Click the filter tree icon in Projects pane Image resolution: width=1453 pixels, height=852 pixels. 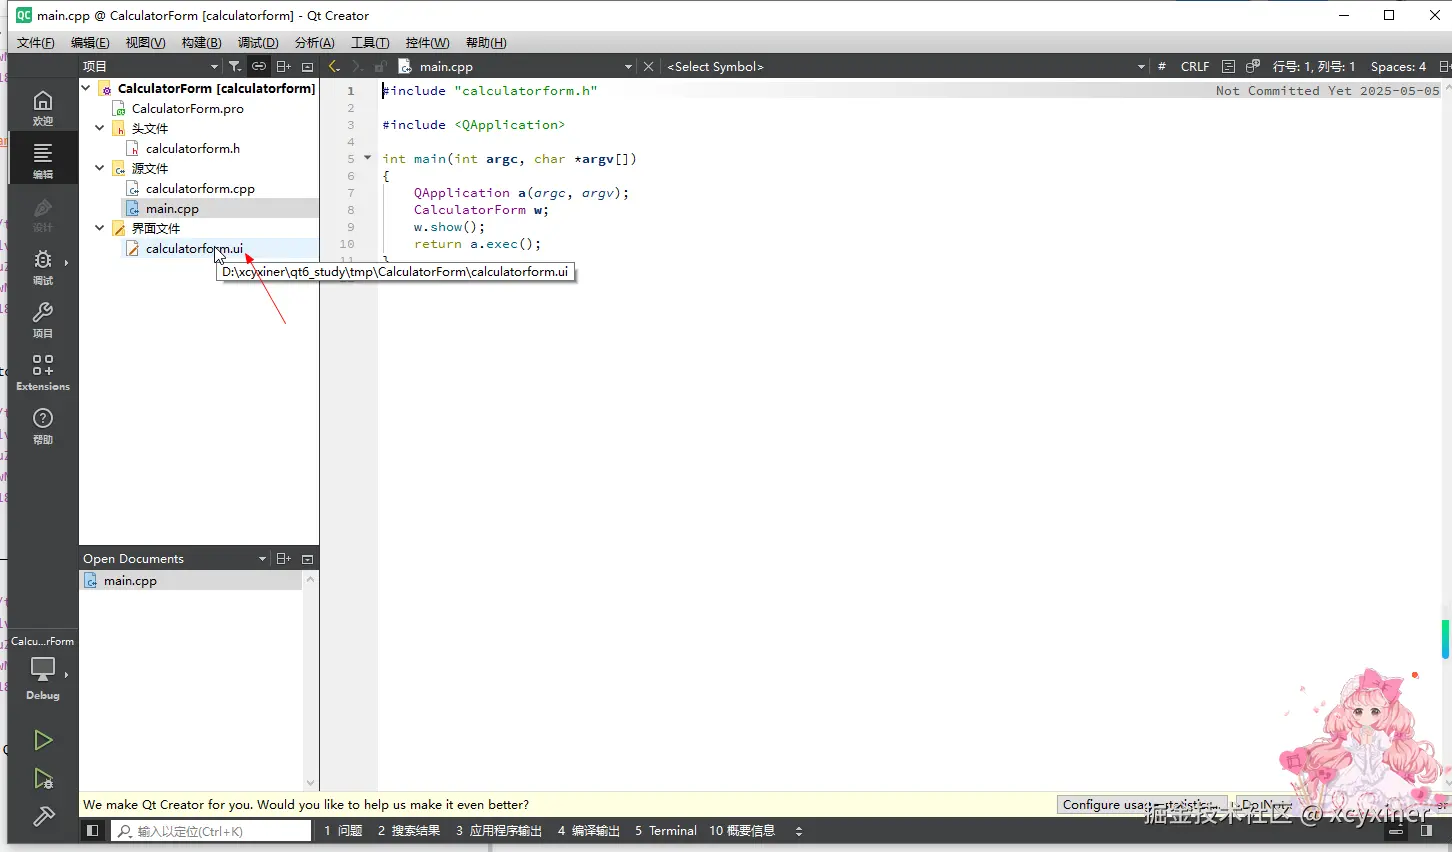click(235, 67)
